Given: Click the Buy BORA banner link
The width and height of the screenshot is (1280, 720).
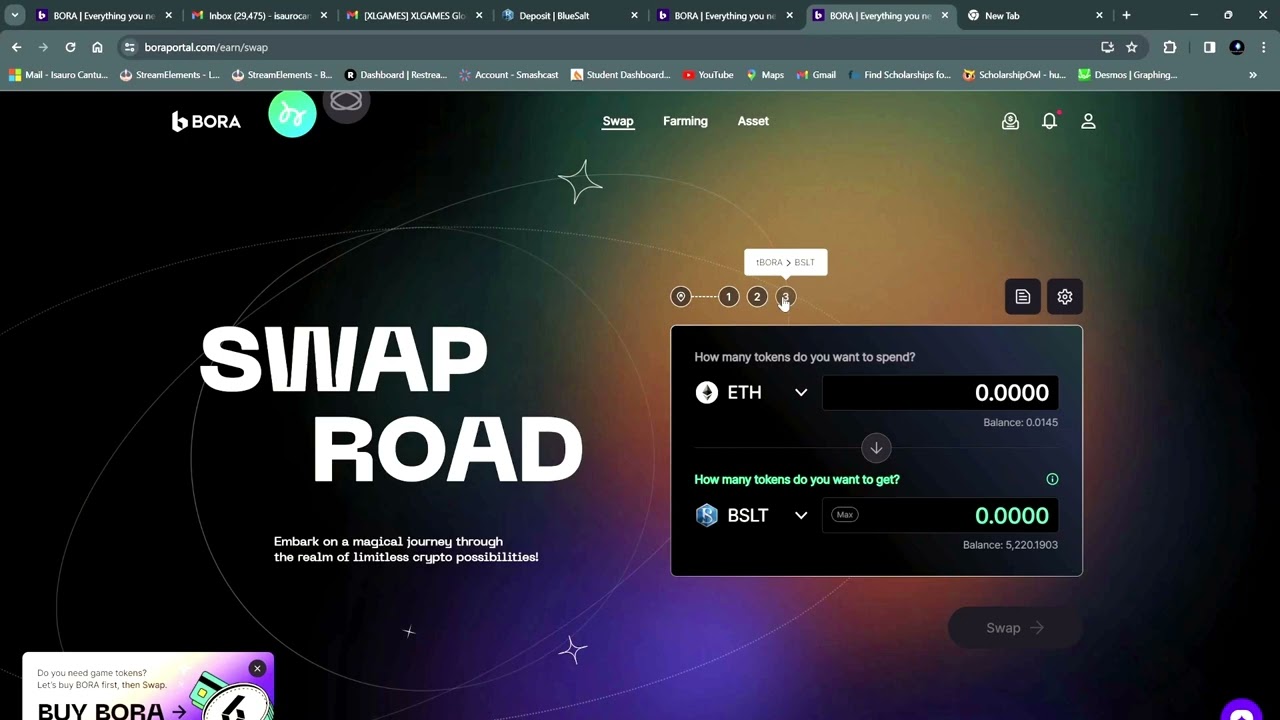Looking at the screenshot, I should coord(112,710).
